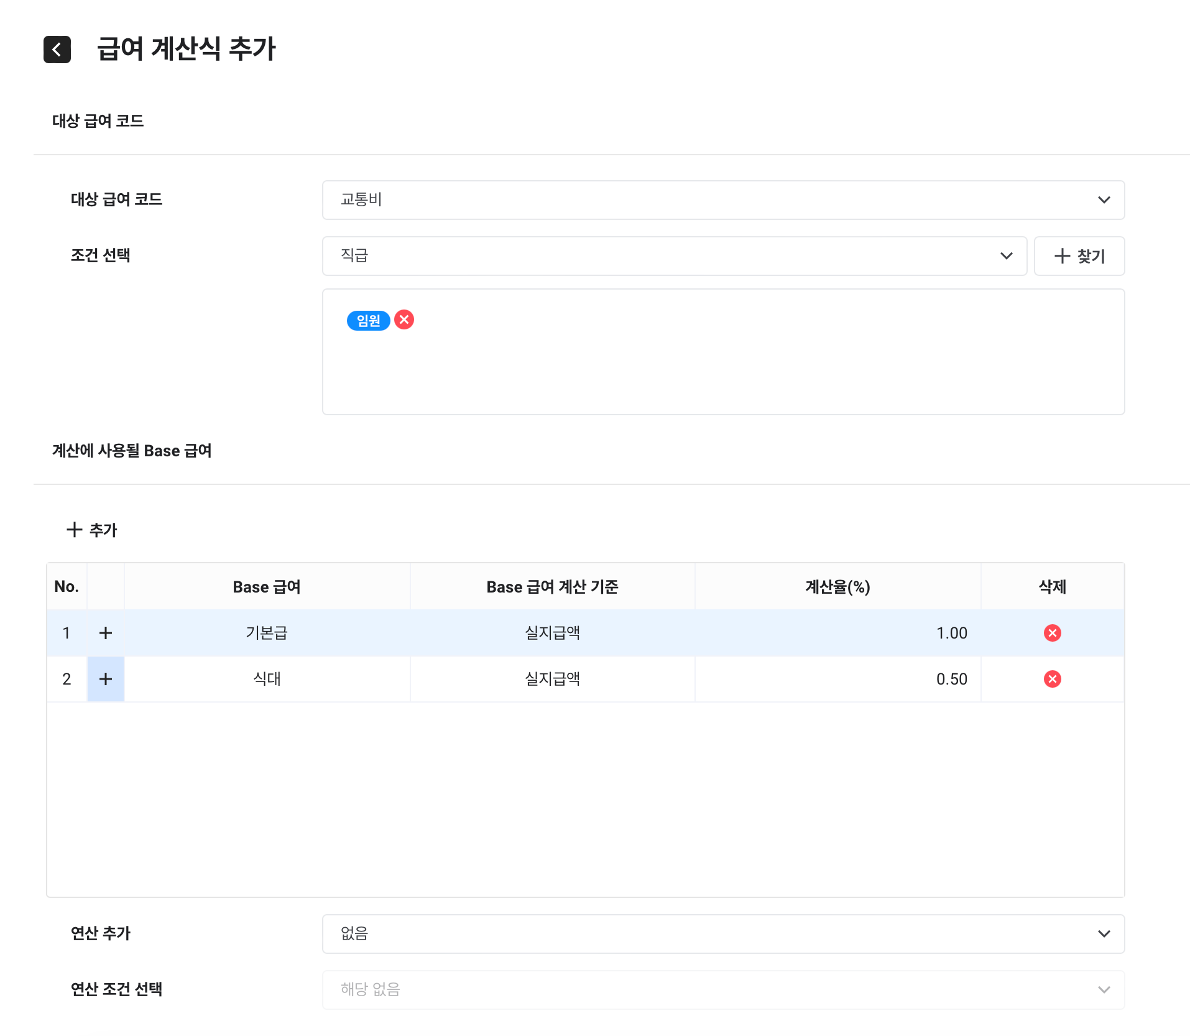Open the 조건 선택 dropdown showing 직급
Image resolution: width=1190 pixels, height=1036 pixels.
674,256
